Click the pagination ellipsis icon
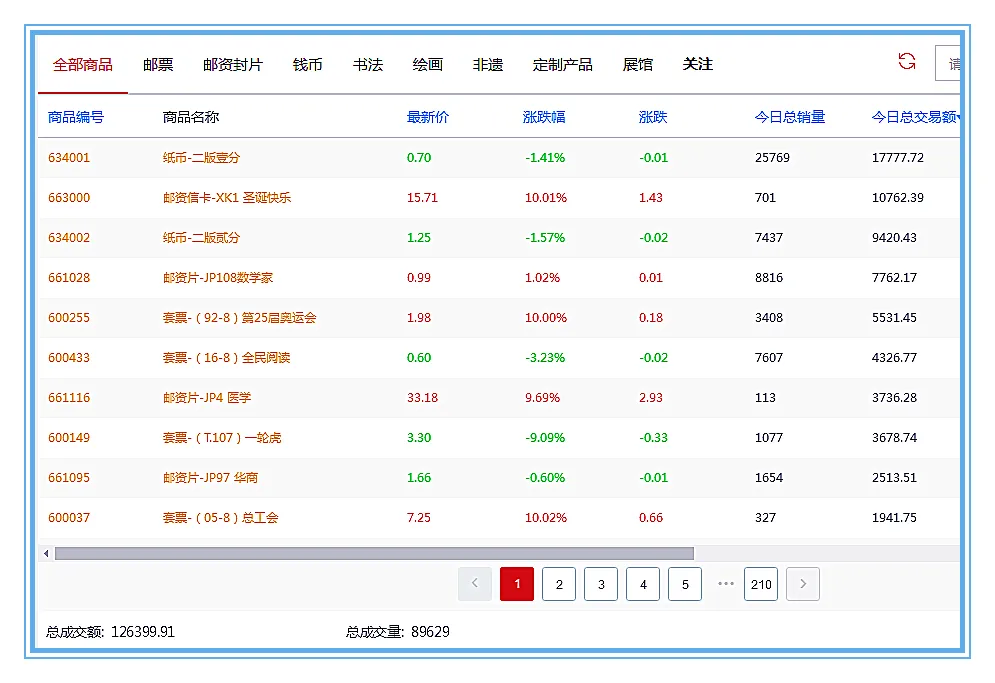This screenshot has height=683, width=995. tap(725, 584)
